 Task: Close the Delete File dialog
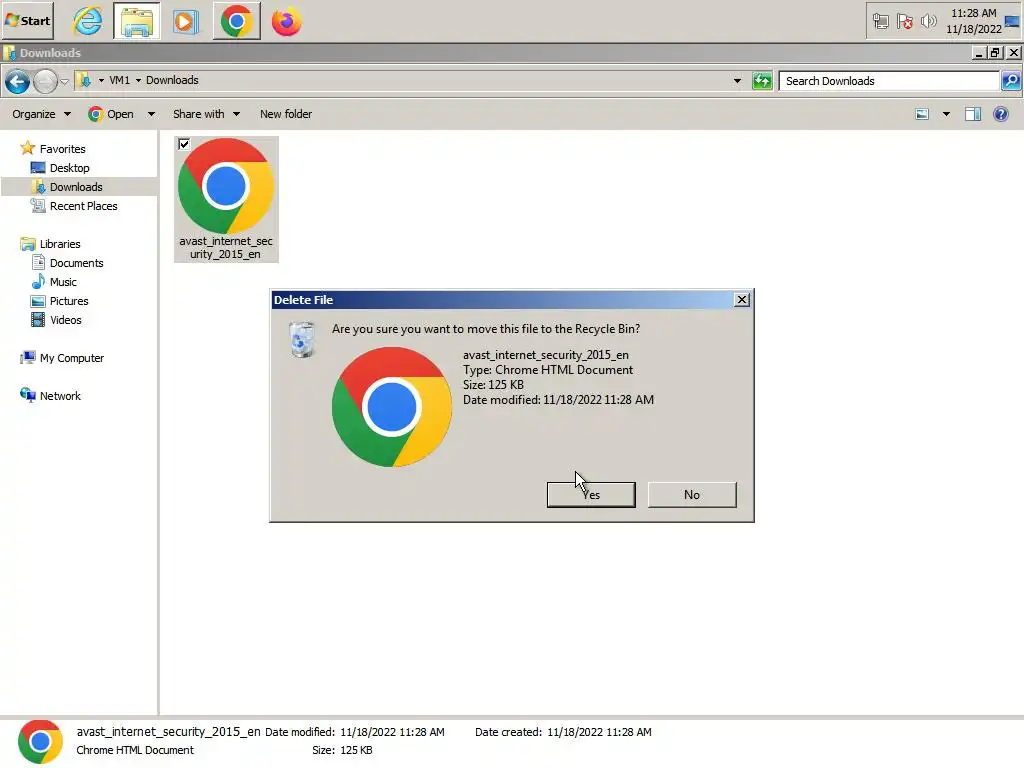(x=742, y=300)
